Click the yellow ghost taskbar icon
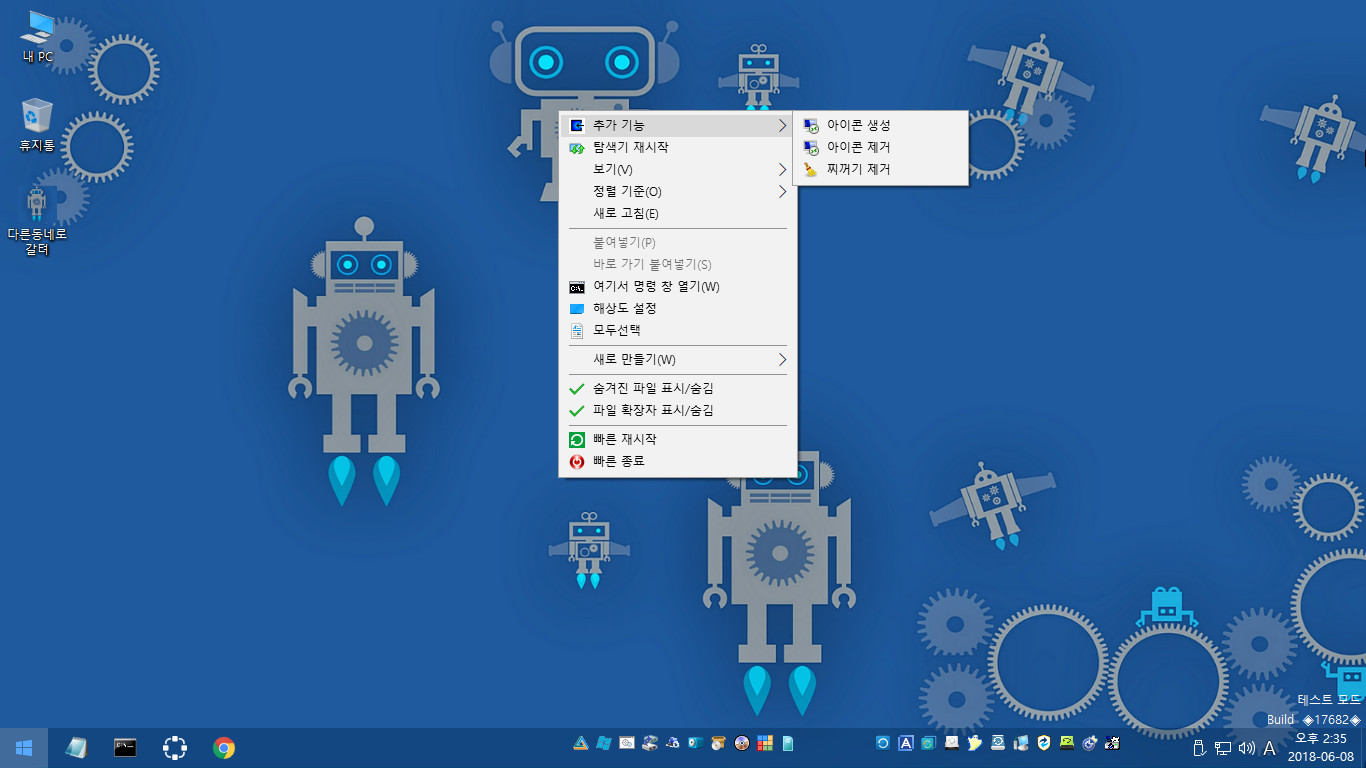This screenshot has height=768, width=1366. (x=974, y=743)
